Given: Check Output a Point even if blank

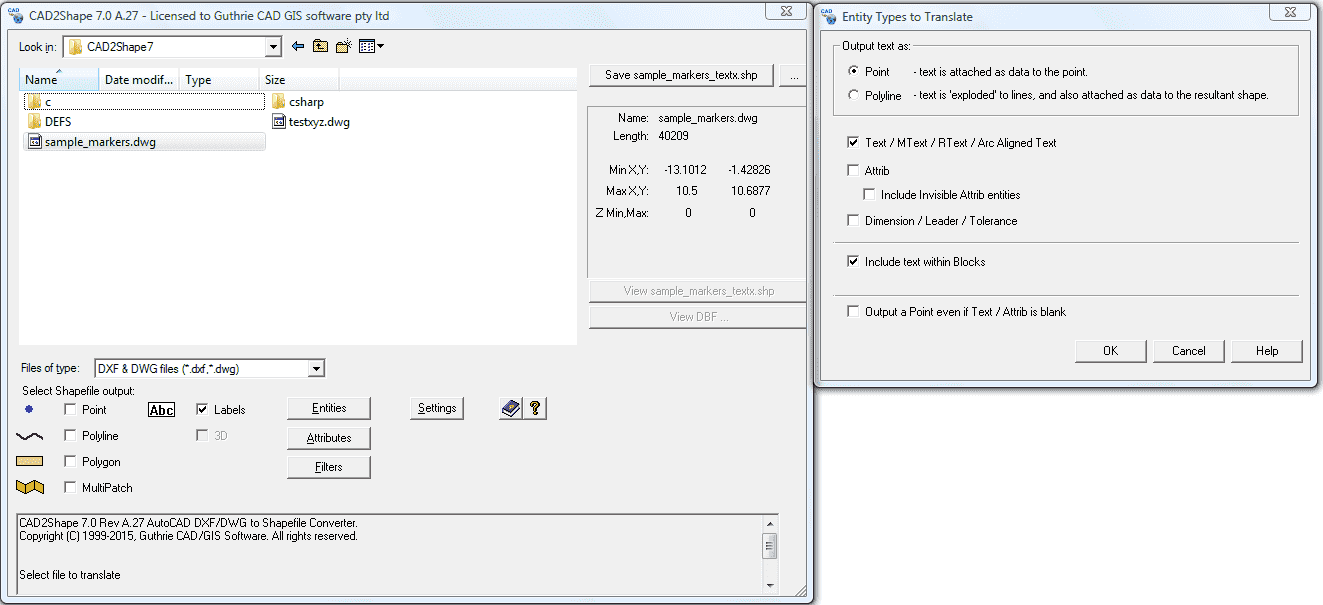Looking at the screenshot, I should coord(853,312).
